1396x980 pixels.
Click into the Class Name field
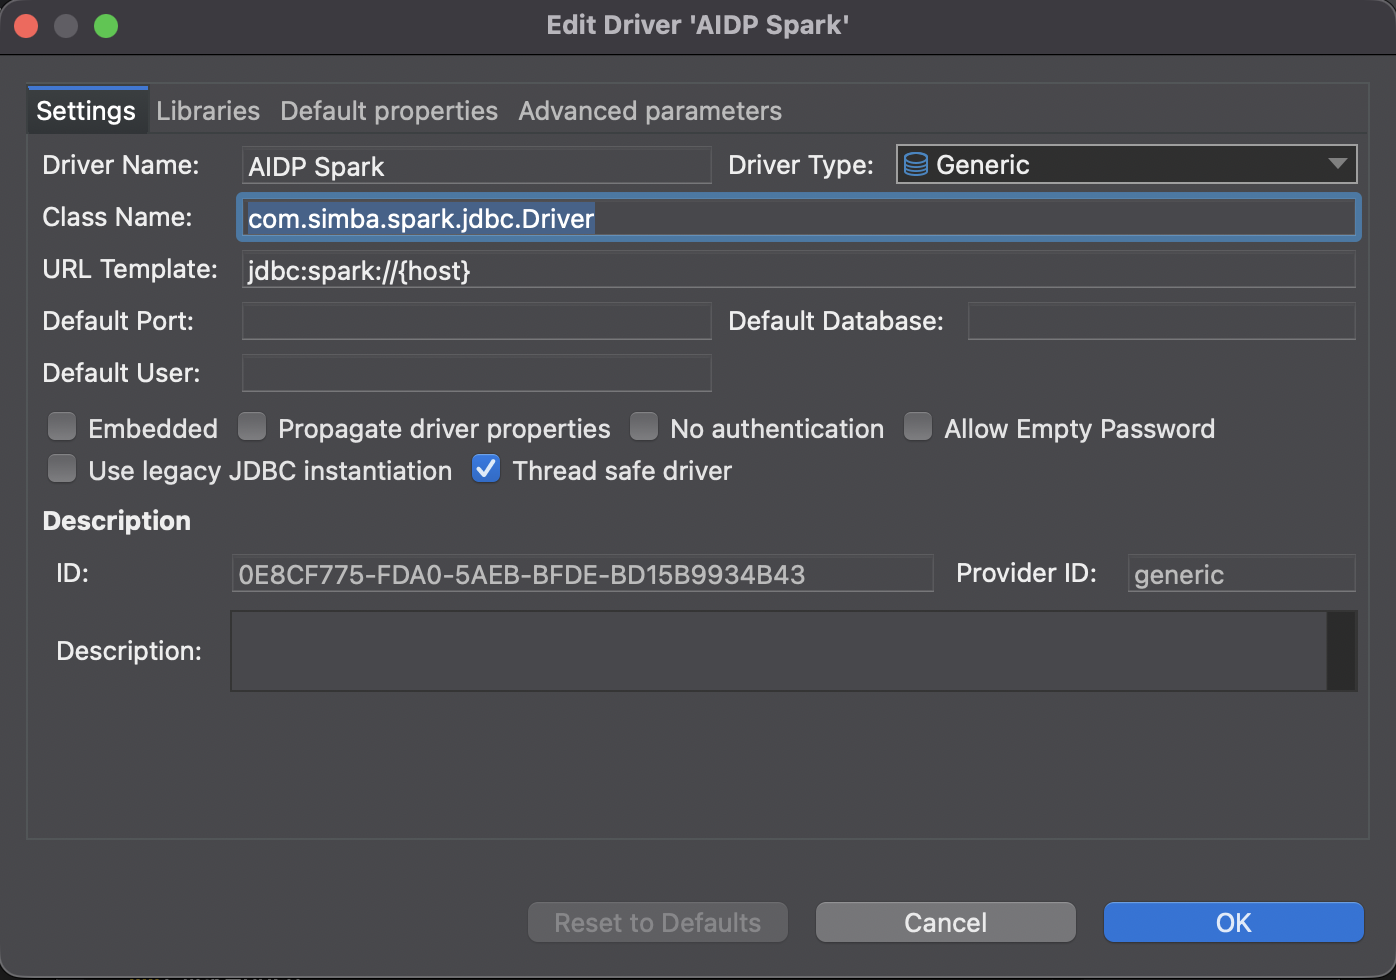798,218
